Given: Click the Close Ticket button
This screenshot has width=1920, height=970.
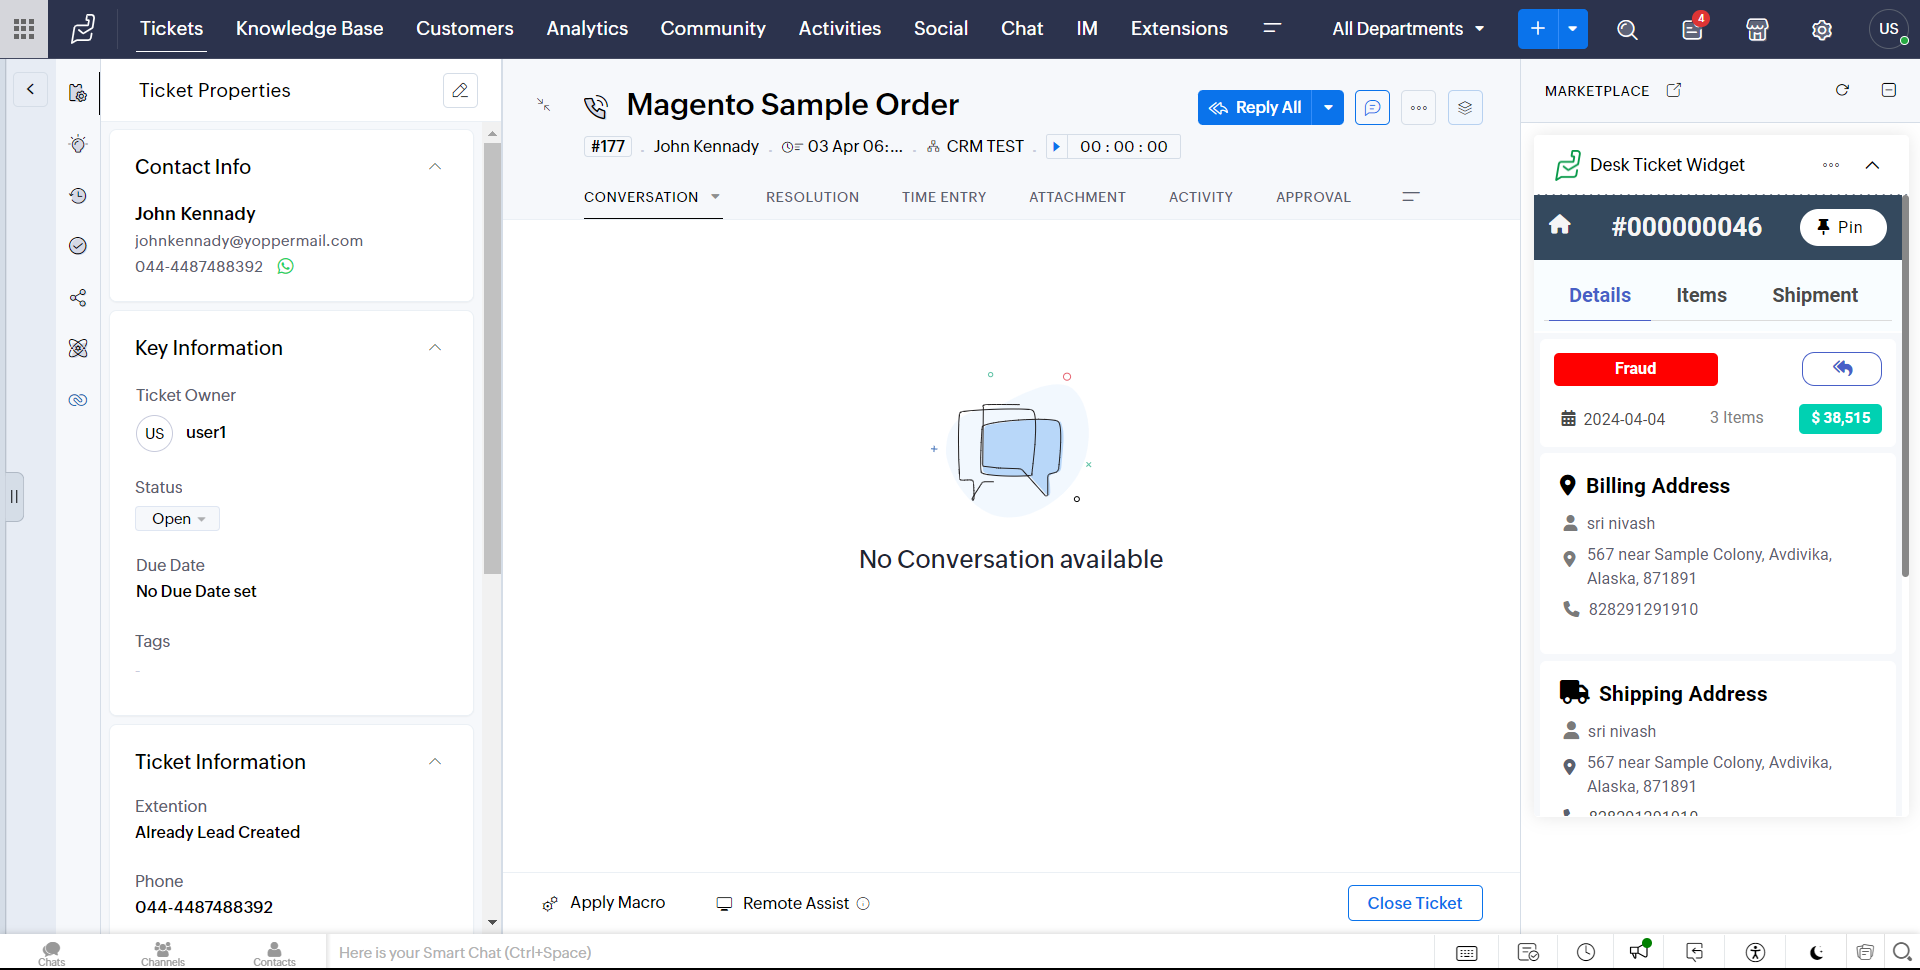Looking at the screenshot, I should click(x=1414, y=903).
